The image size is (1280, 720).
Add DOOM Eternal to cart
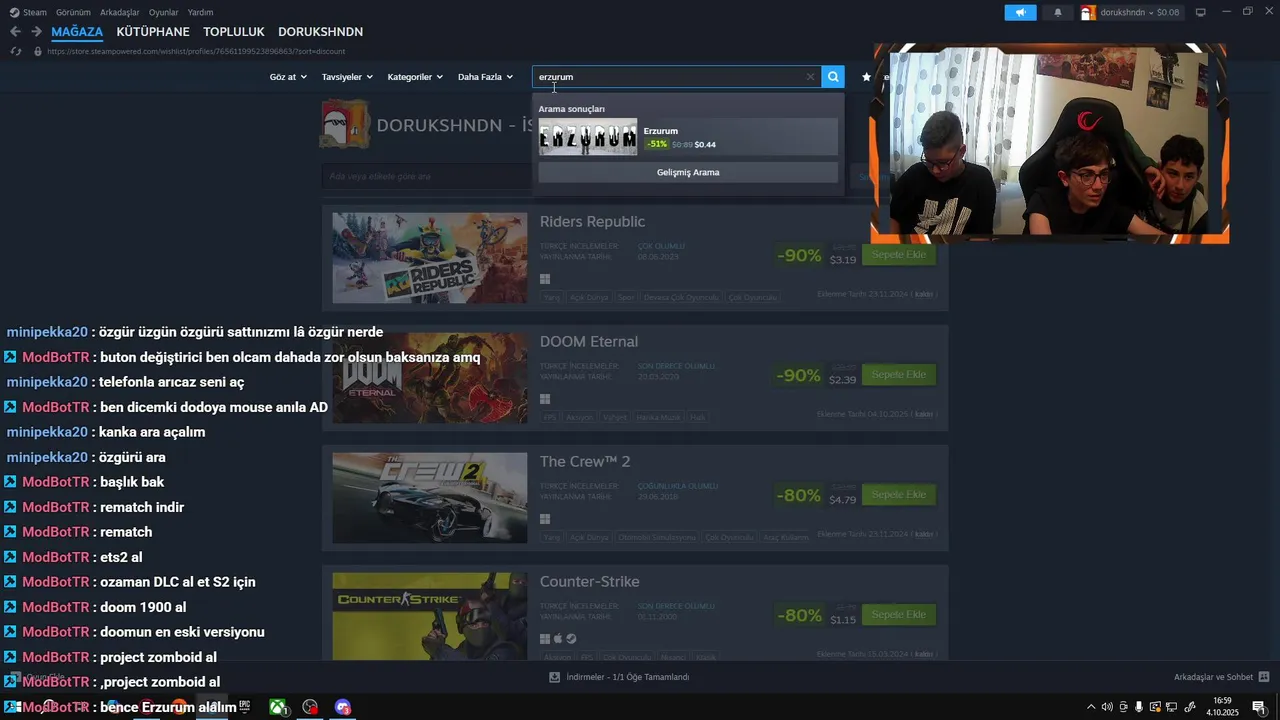[898, 374]
